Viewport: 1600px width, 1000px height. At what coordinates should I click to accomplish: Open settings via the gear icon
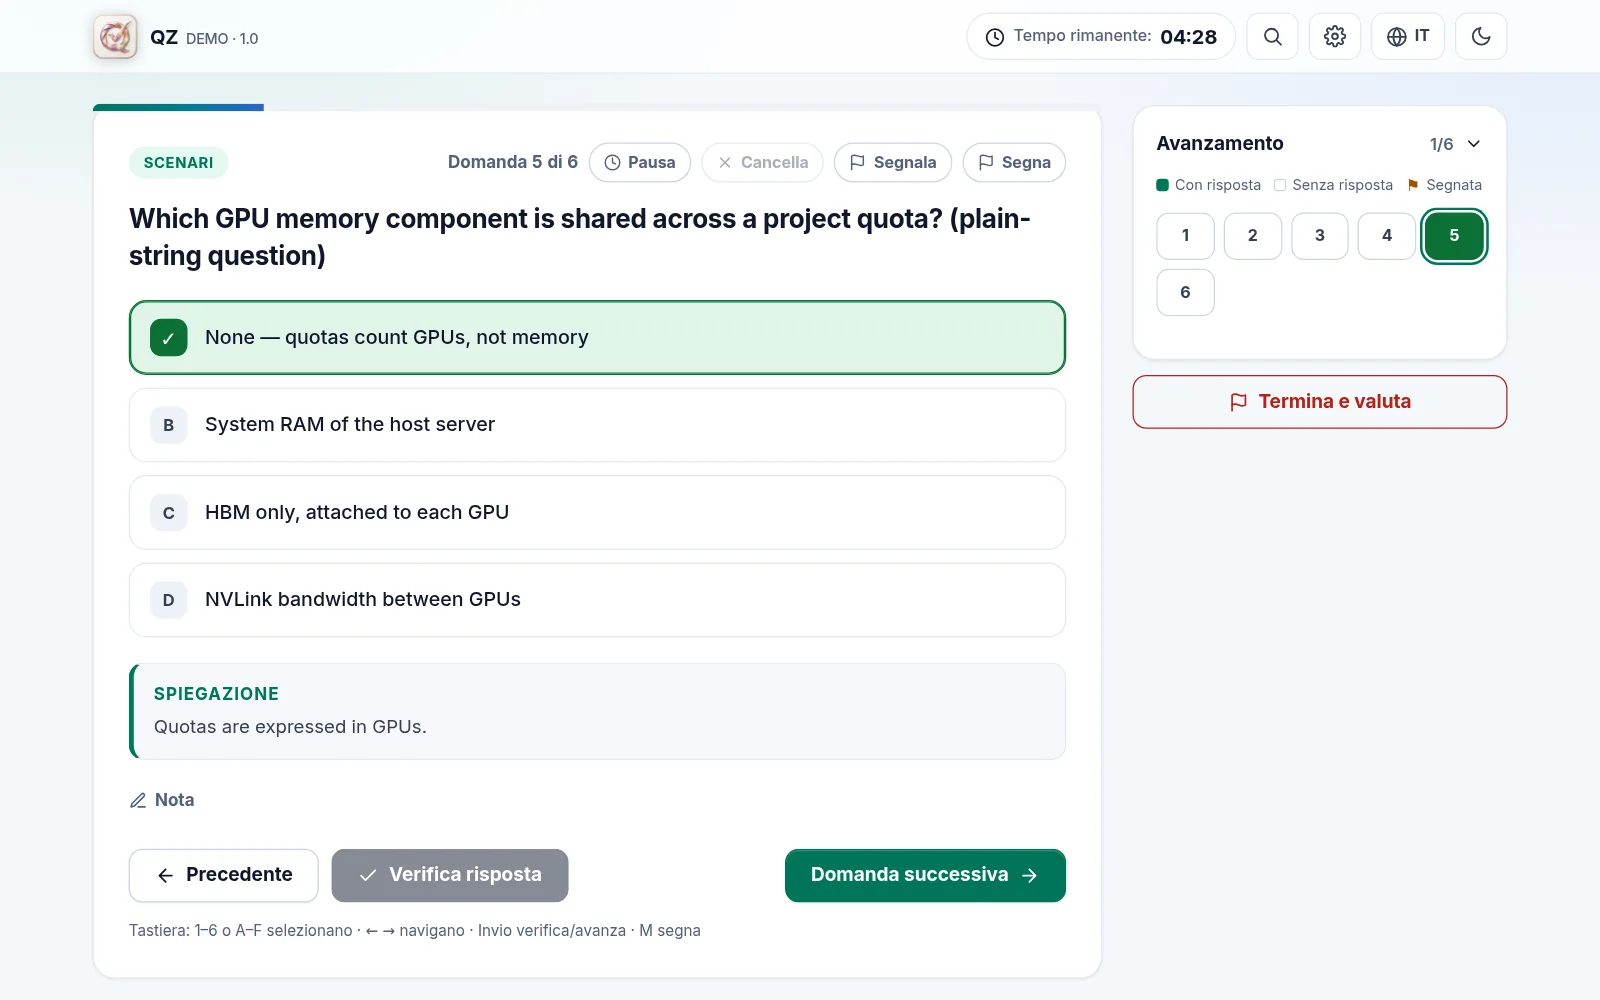click(1334, 37)
